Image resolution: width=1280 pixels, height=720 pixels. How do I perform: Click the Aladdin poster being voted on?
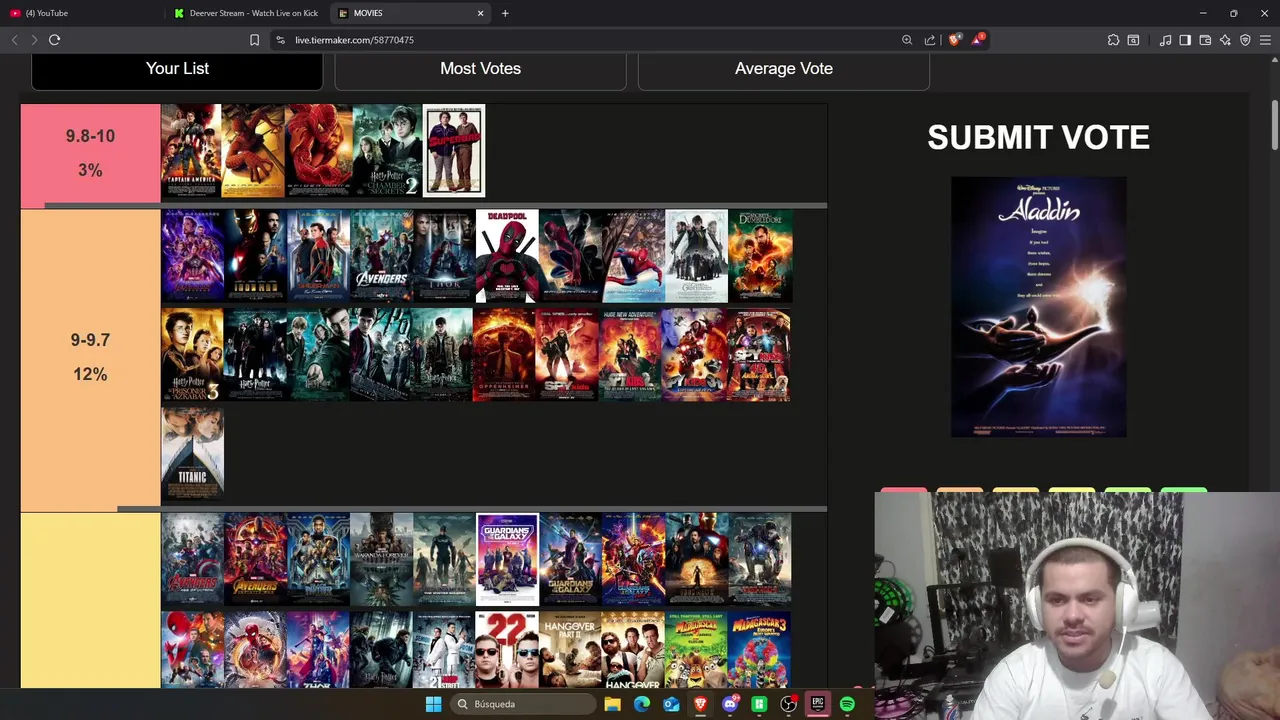(x=1038, y=307)
